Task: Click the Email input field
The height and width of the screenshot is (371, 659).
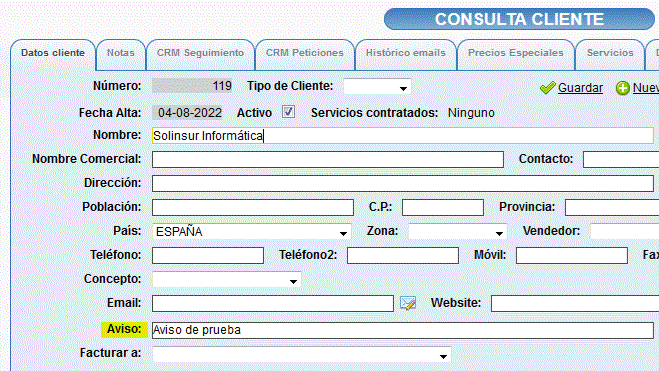Action: pos(273,303)
